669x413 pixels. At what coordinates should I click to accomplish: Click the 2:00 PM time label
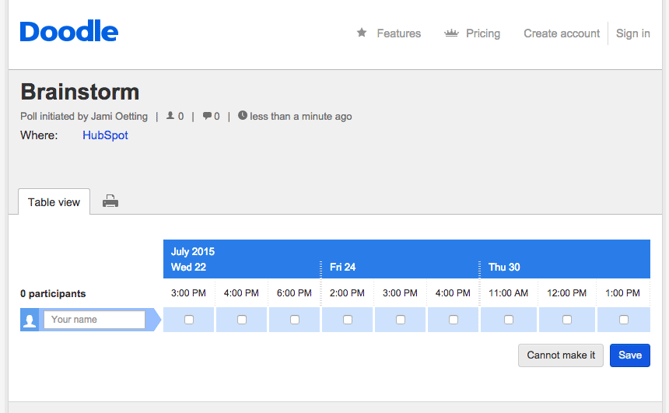[347, 293]
